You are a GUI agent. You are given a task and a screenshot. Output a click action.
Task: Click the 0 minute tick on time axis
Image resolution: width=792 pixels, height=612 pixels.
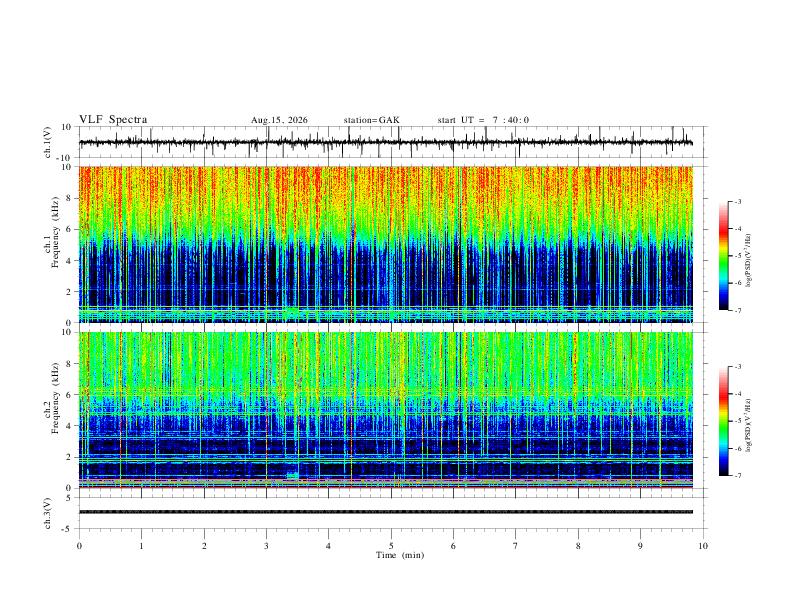(x=79, y=546)
